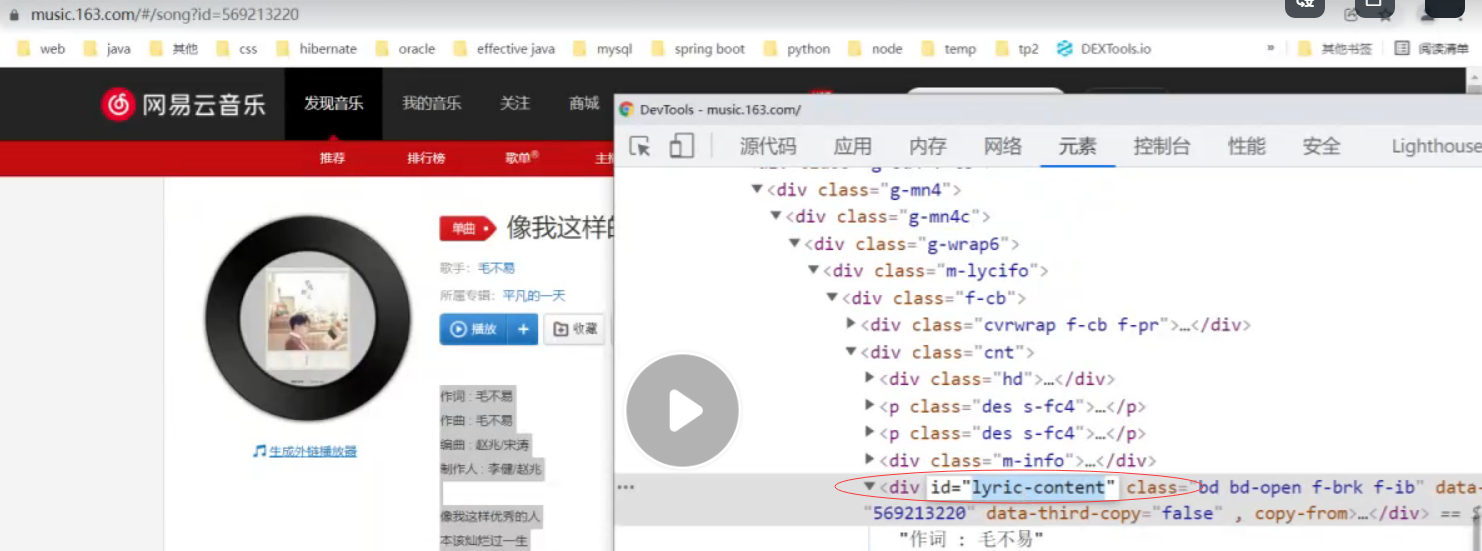Toggle the device toolbar icon in DevTools
The image size is (1482, 551).
682,146
